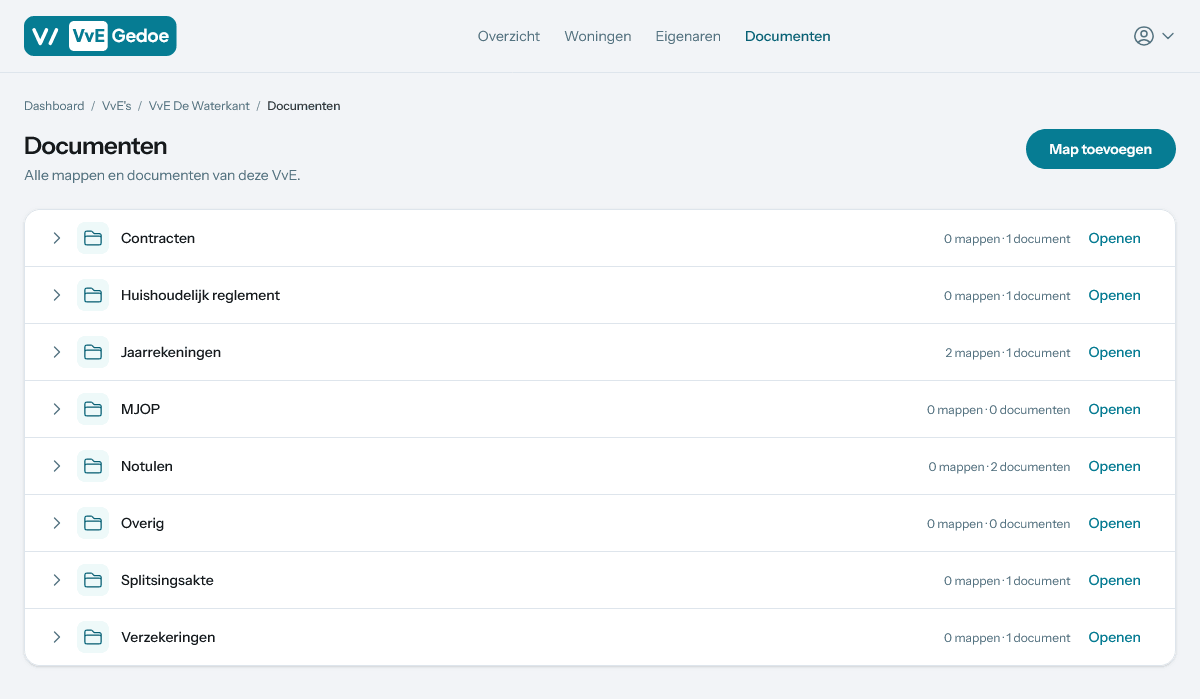Click the MJOP folder name
The image size is (1200, 699).
pyautogui.click(x=140, y=409)
